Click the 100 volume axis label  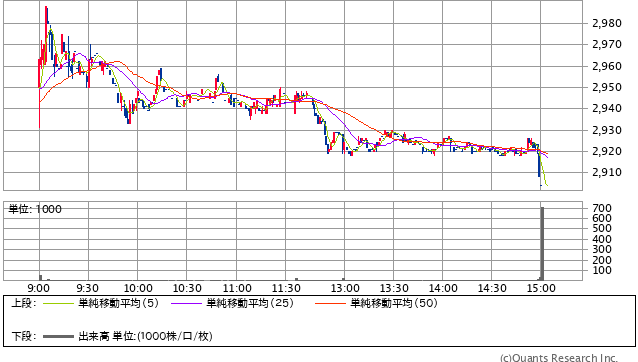pos(602,270)
